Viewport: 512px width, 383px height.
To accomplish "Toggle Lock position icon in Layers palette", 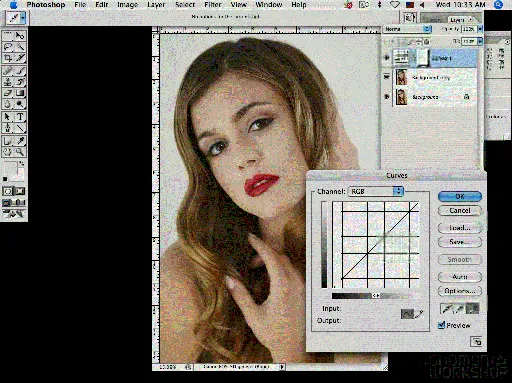I will (418, 42).
